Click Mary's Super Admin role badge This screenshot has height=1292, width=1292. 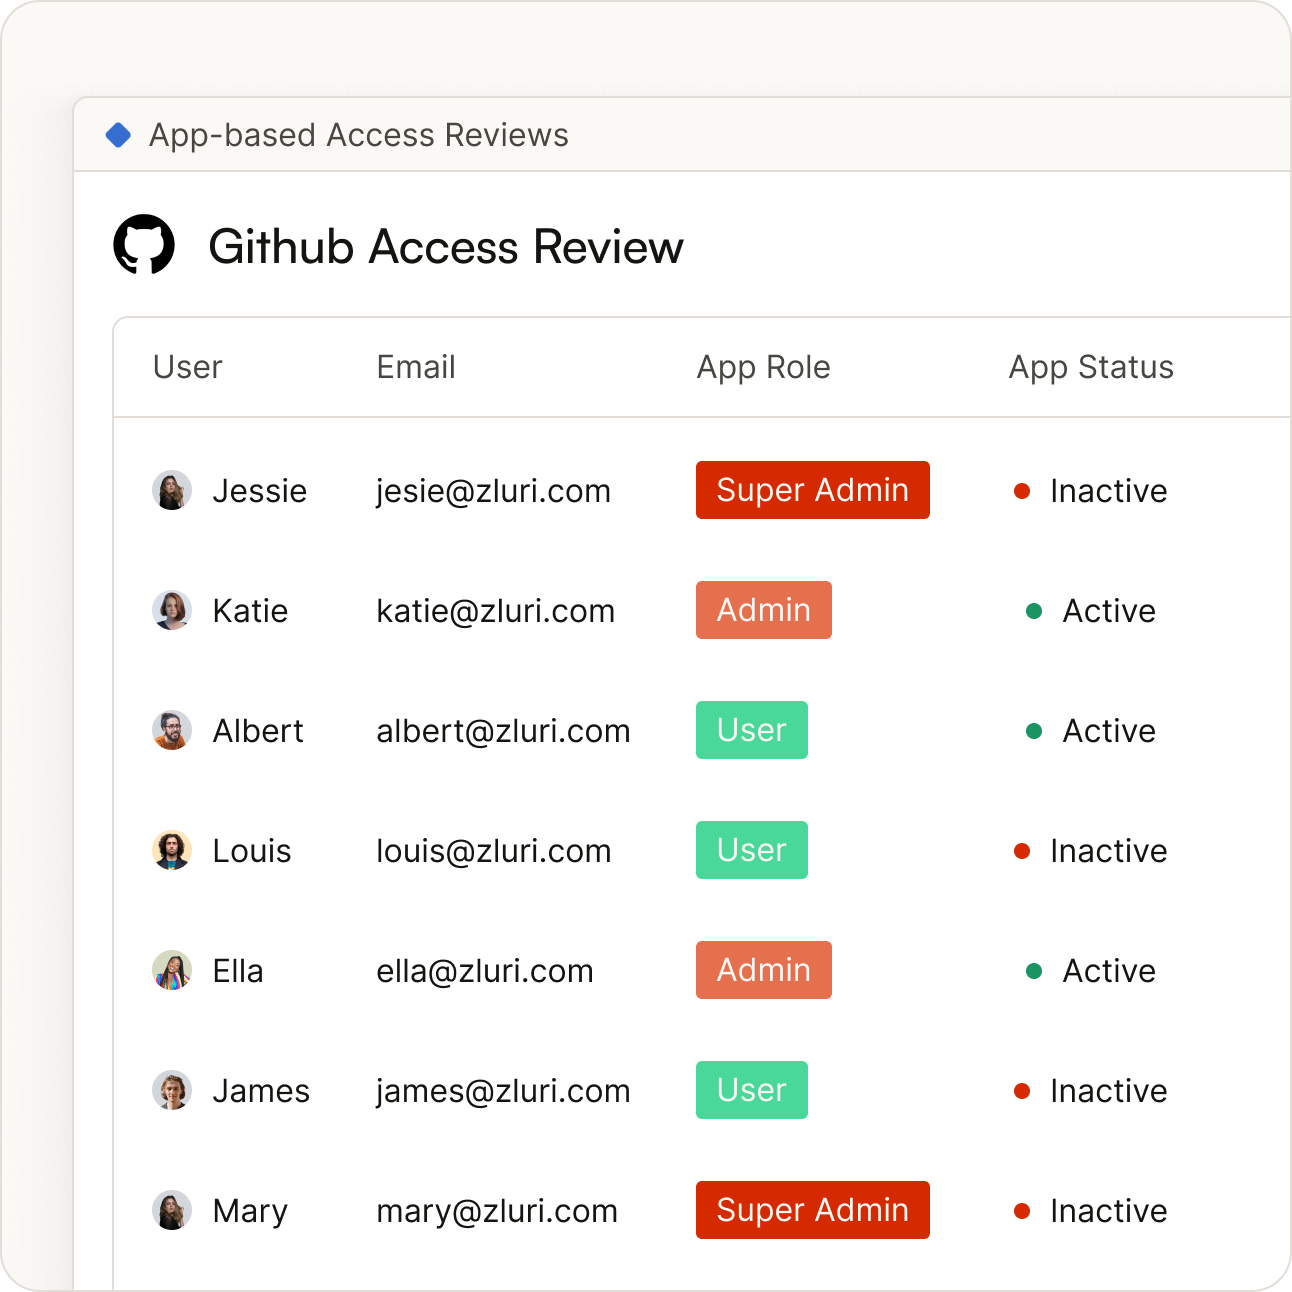(x=813, y=1210)
